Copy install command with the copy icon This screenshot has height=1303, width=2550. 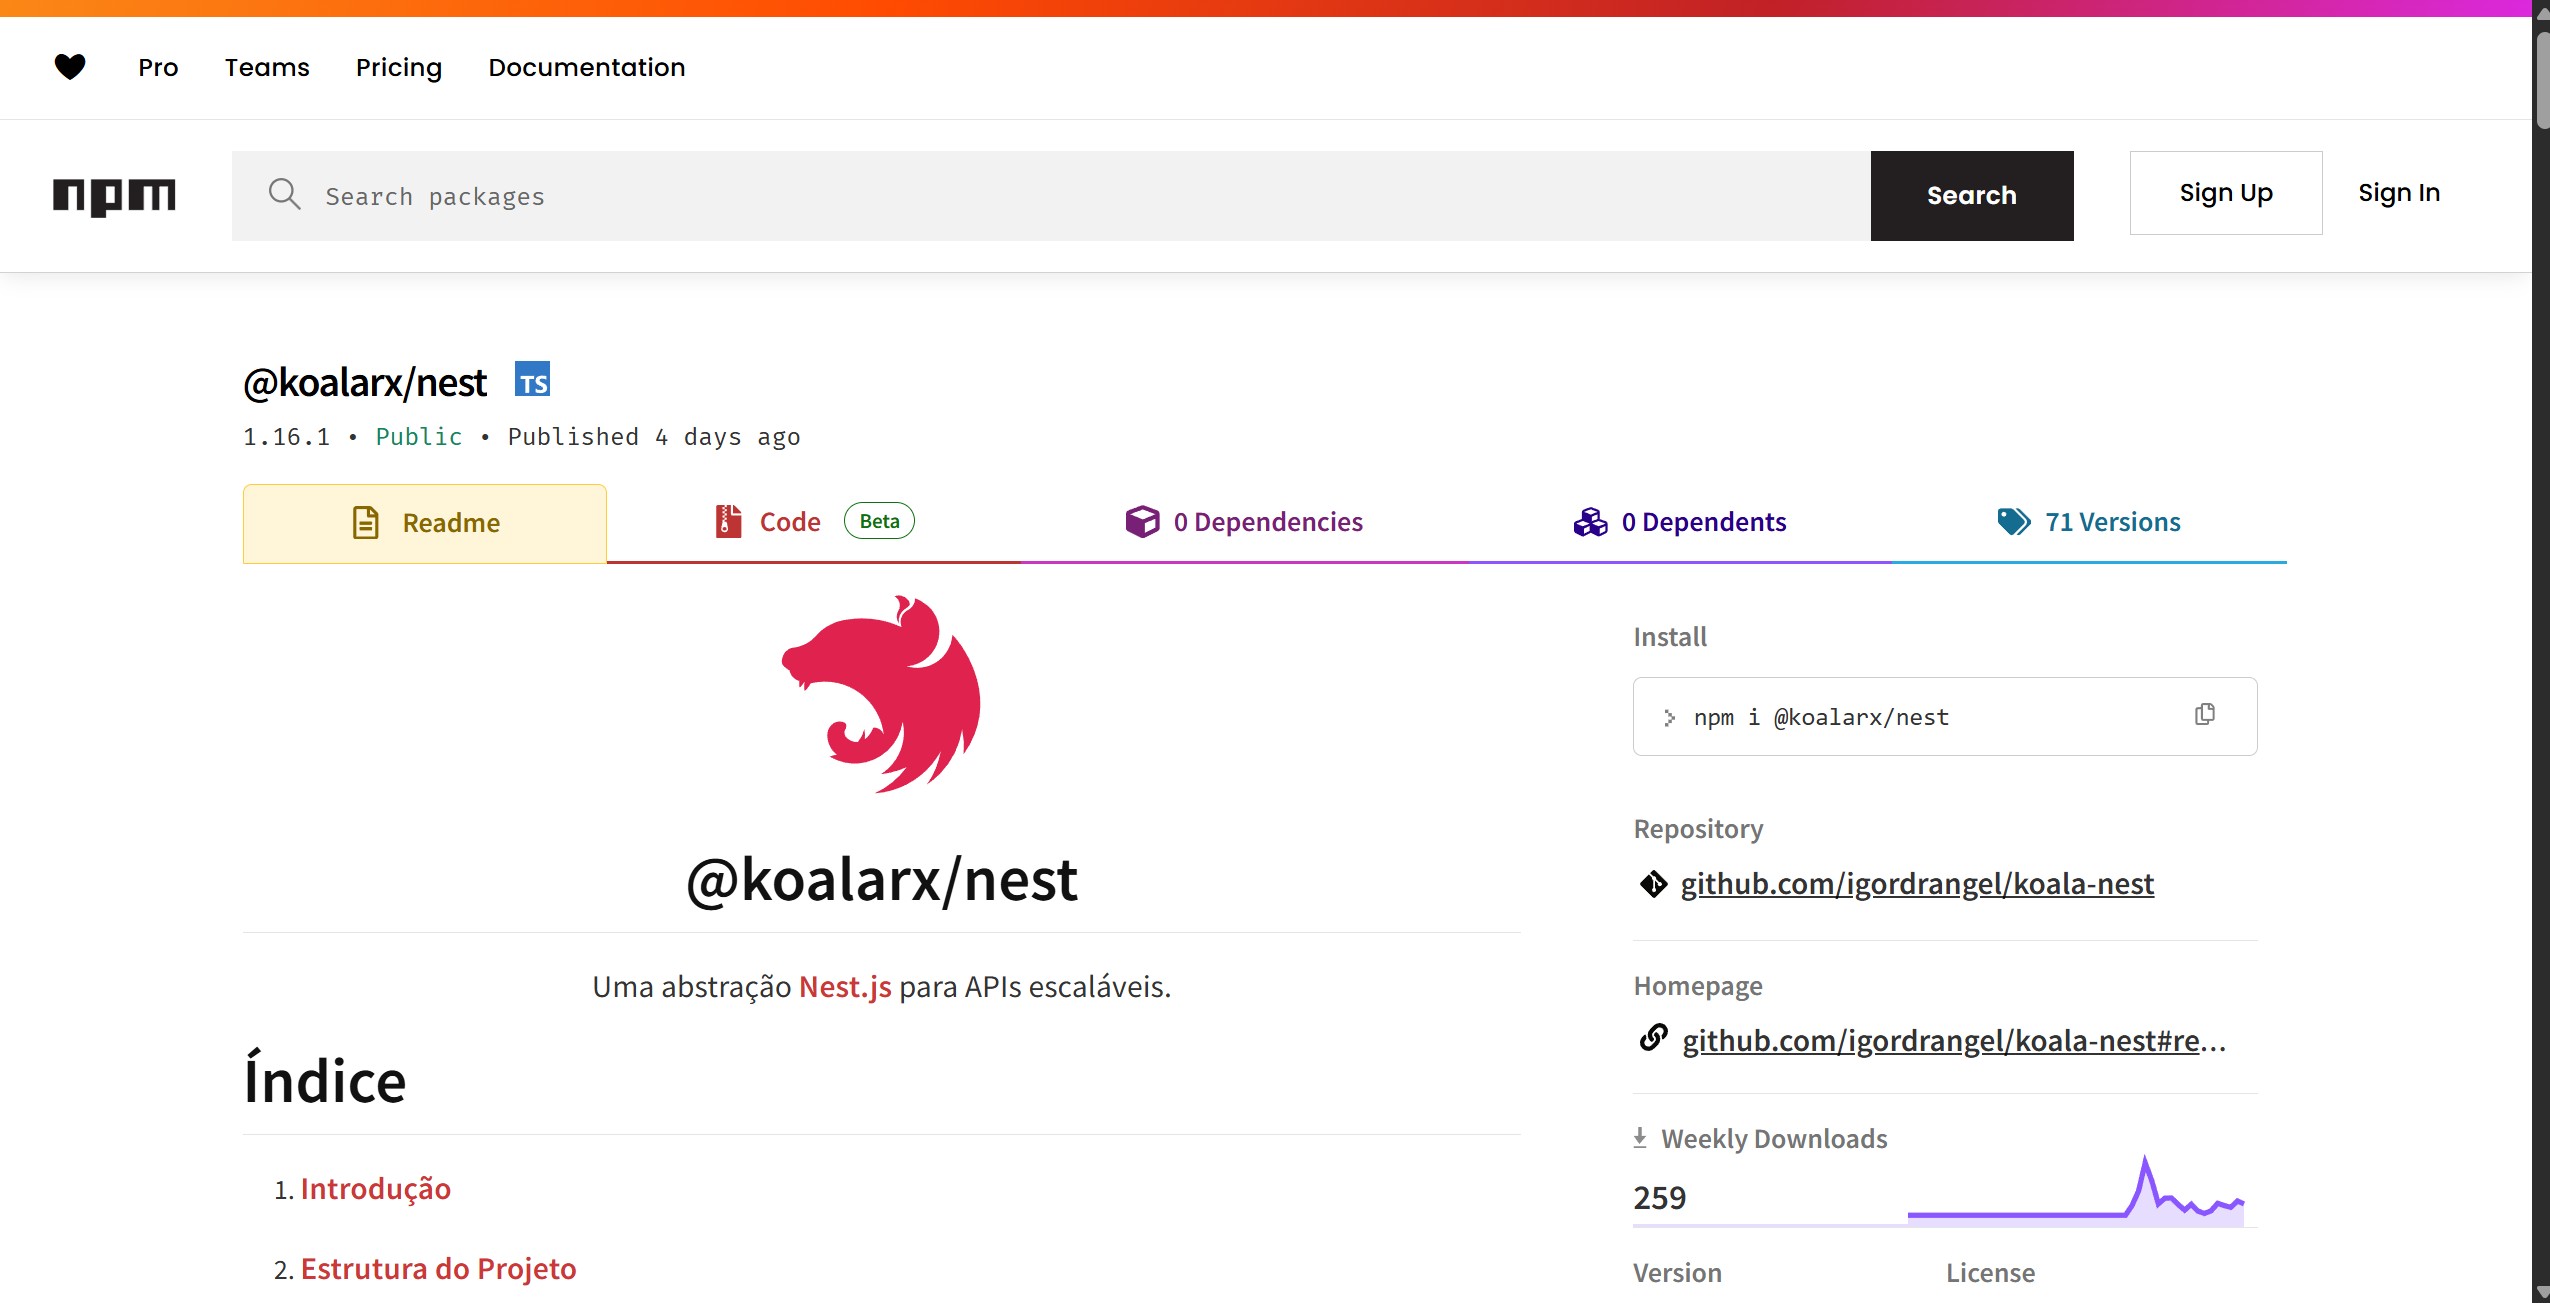(2204, 714)
